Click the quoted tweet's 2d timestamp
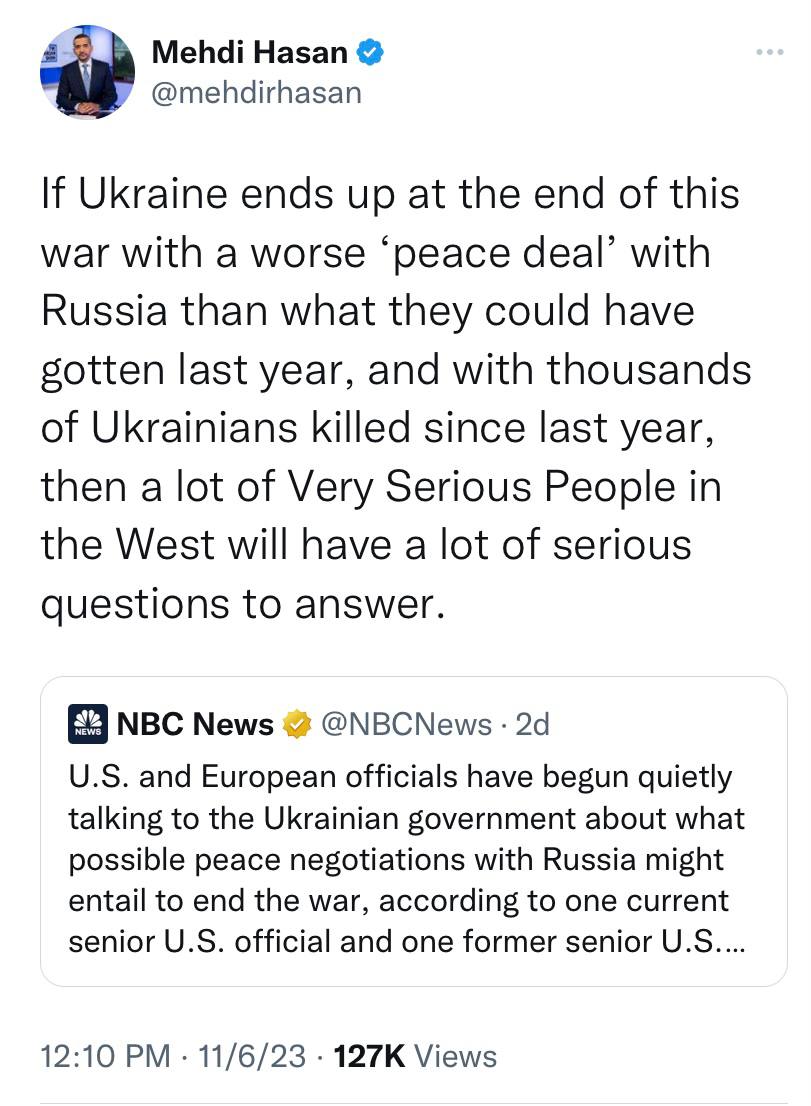Screen dimensions: 811x1106 (532, 724)
